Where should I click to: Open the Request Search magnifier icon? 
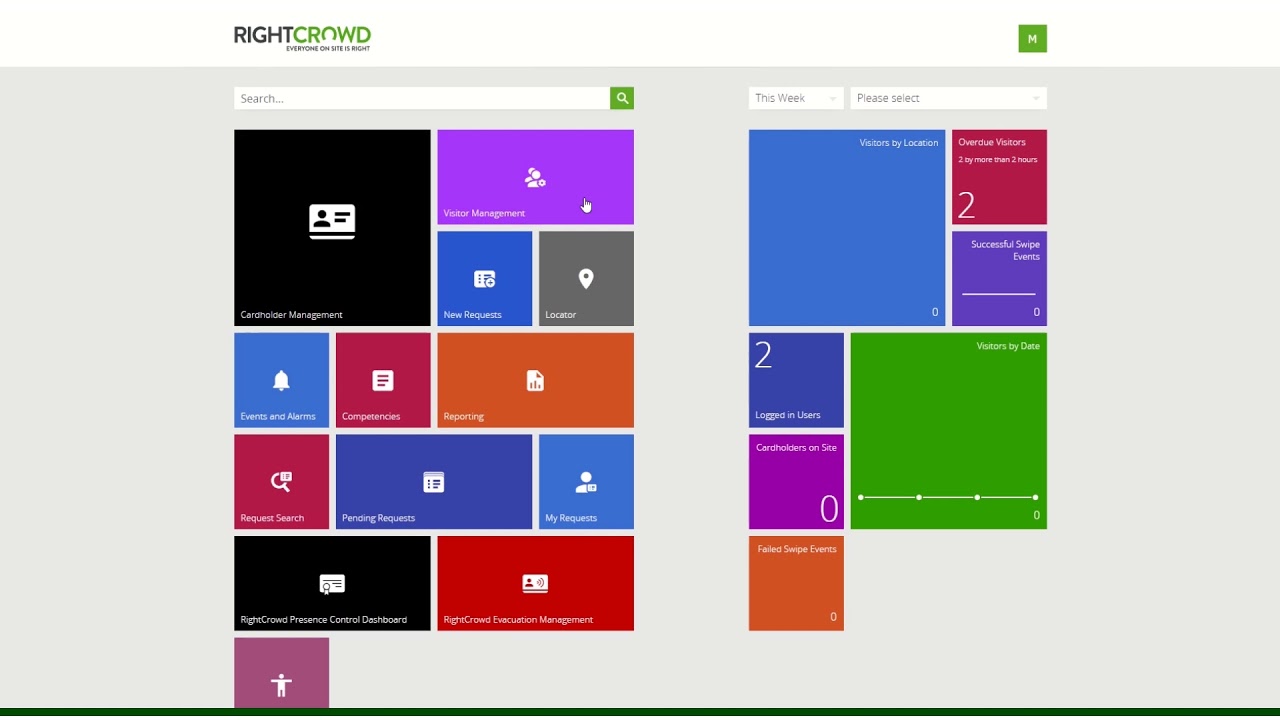[281, 482]
